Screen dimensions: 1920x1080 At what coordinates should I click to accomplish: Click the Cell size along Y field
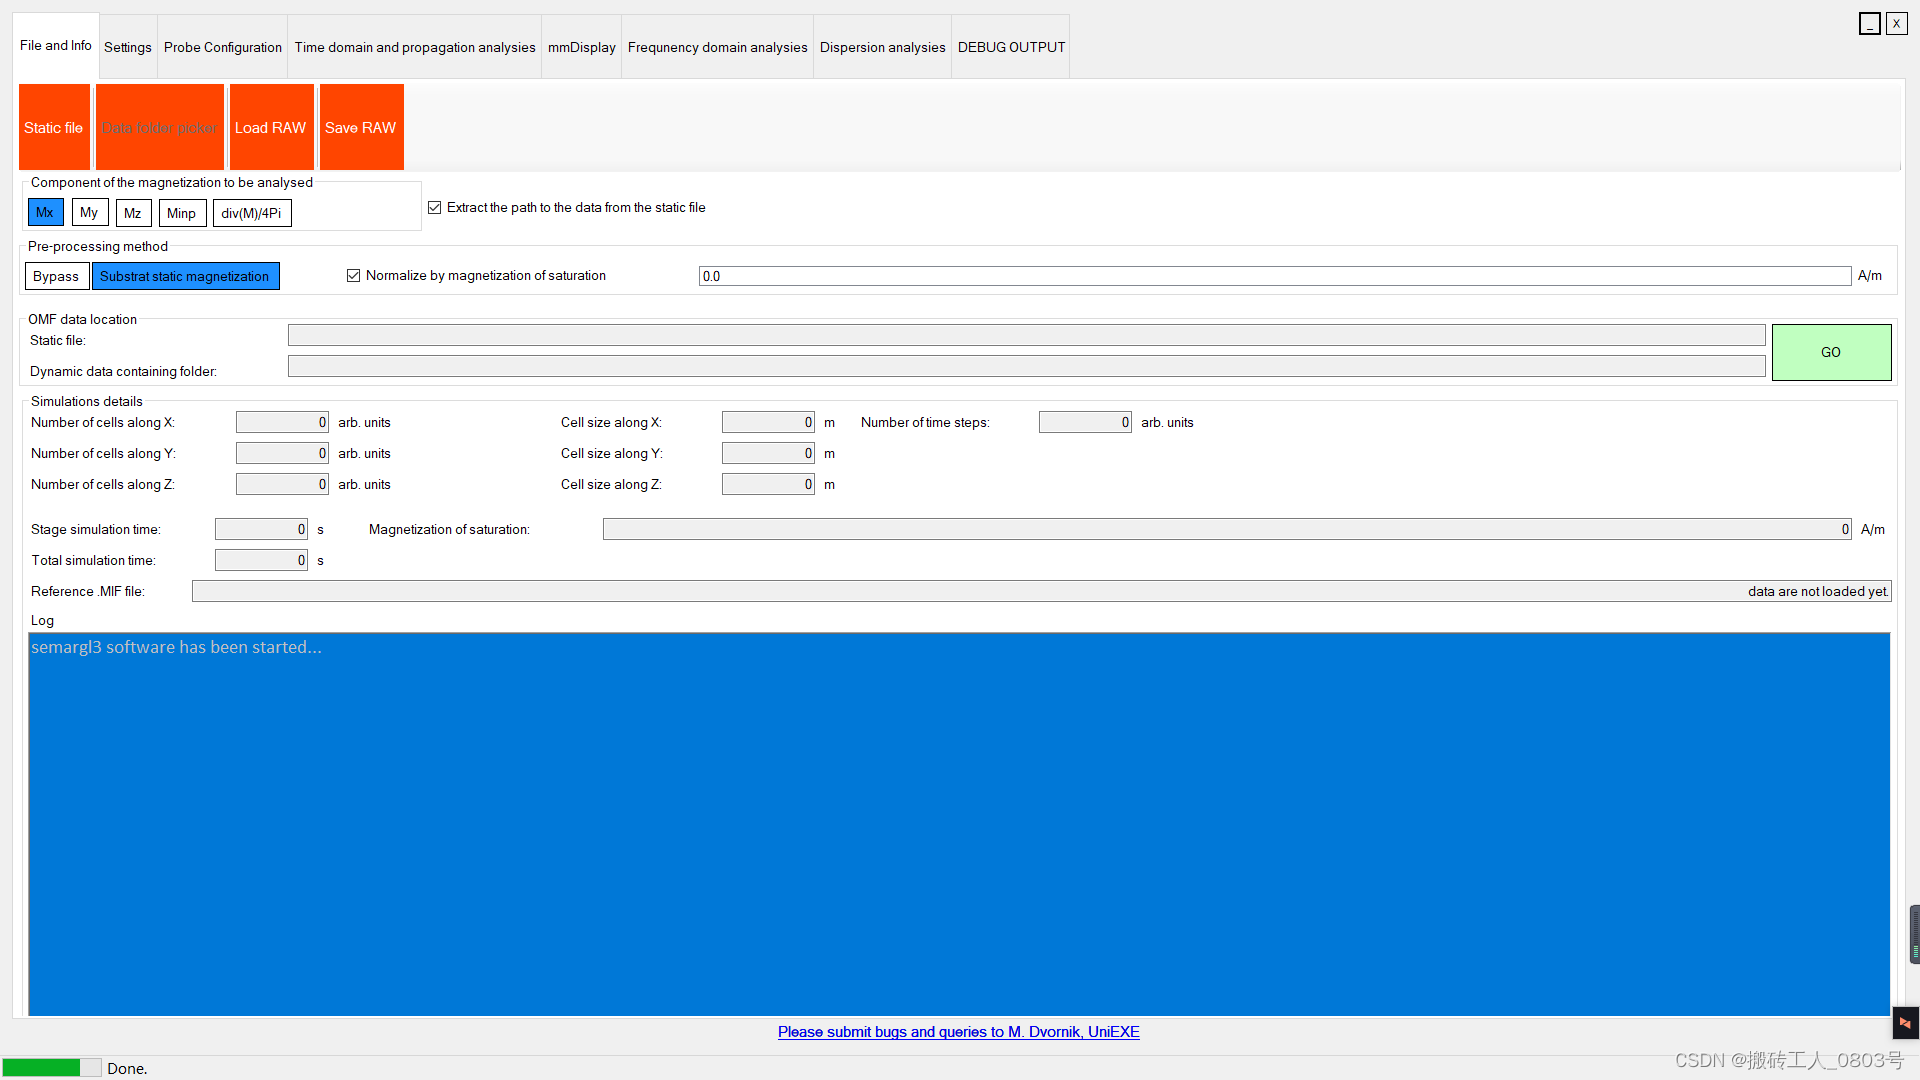(x=768, y=453)
